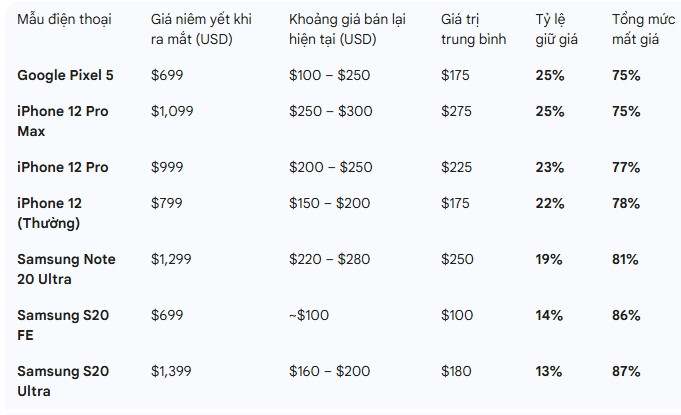
Task: Click the 19% retention rate value
Action: 550,259
